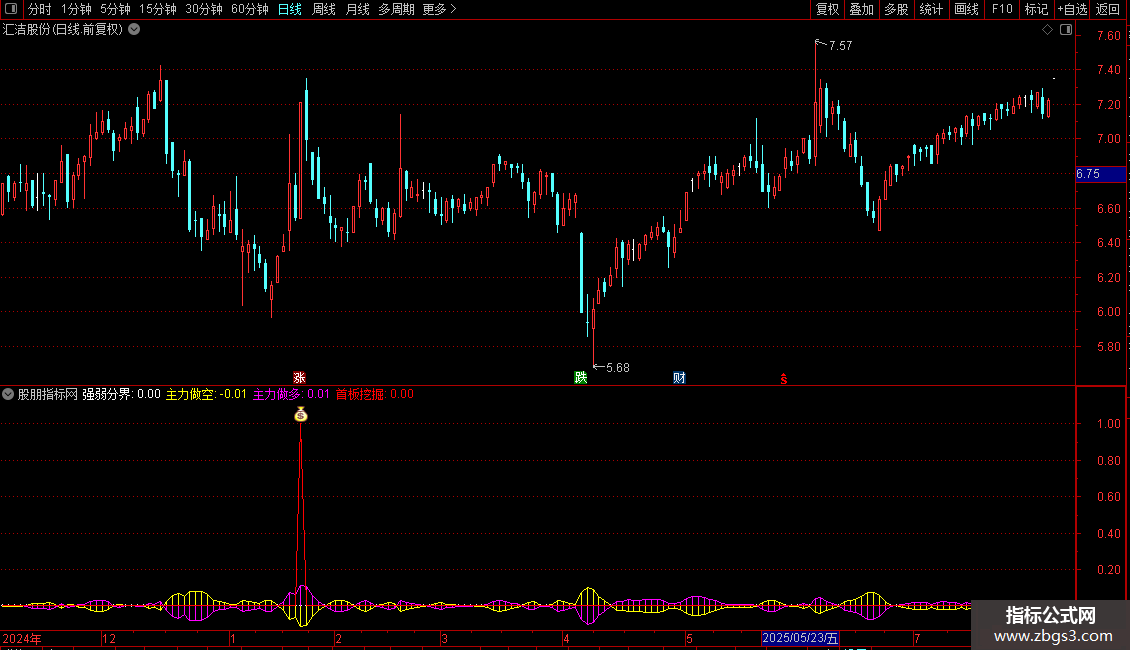Click the 5.68 low price label
The width and height of the screenshot is (1130, 650).
(x=618, y=368)
